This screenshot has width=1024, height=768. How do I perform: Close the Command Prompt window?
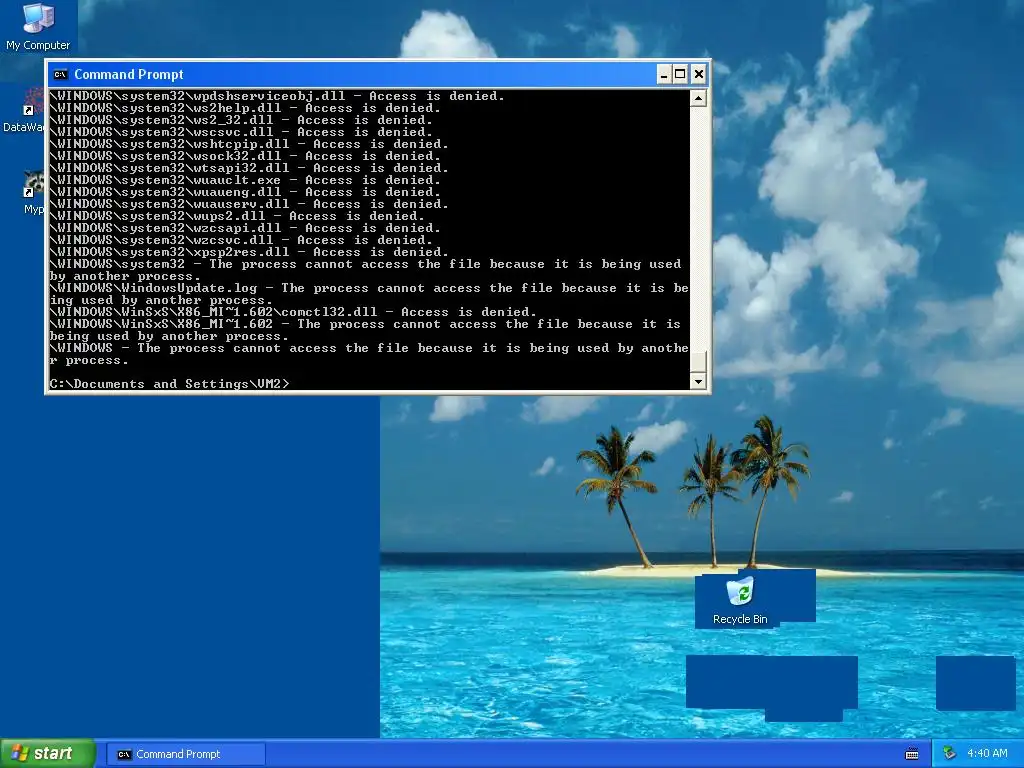[698, 74]
